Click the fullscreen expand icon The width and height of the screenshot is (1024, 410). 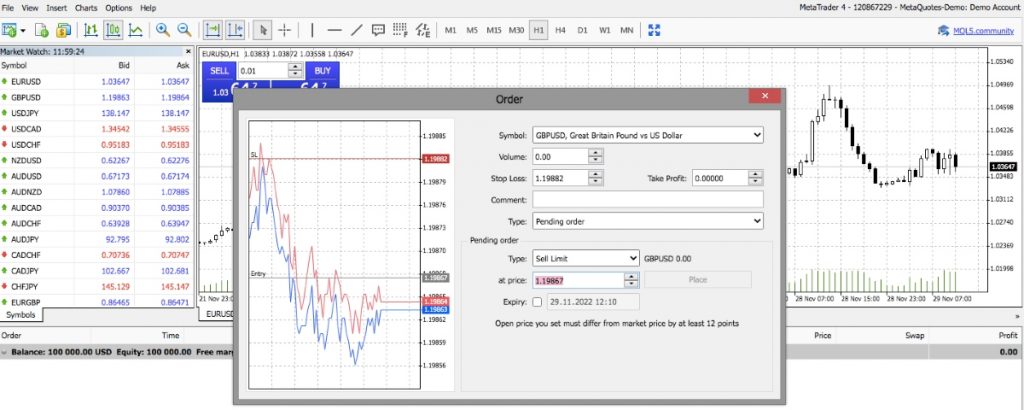click(654, 30)
